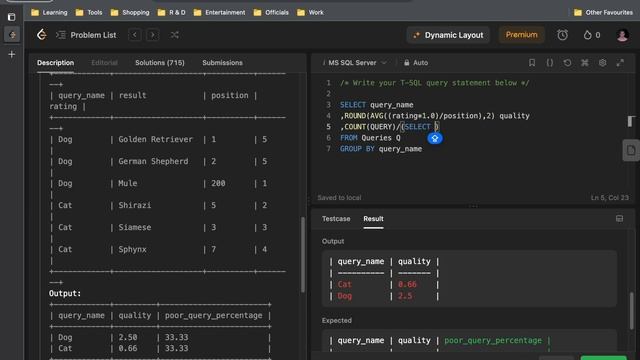This screenshot has height=360, width=640.
Task: Open the Work bookmarks folder
Action: tap(311, 13)
